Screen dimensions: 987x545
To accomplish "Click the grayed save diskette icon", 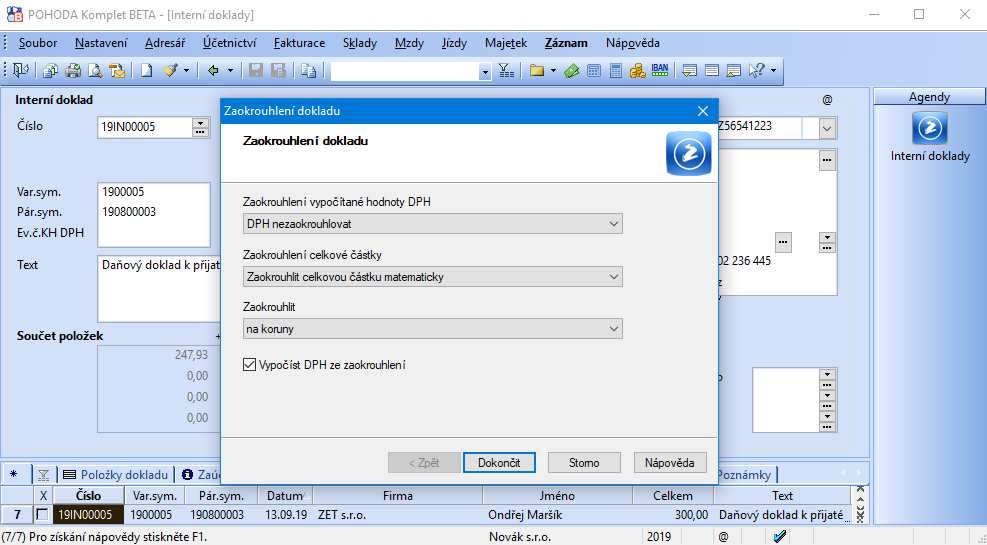I will click(256, 71).
